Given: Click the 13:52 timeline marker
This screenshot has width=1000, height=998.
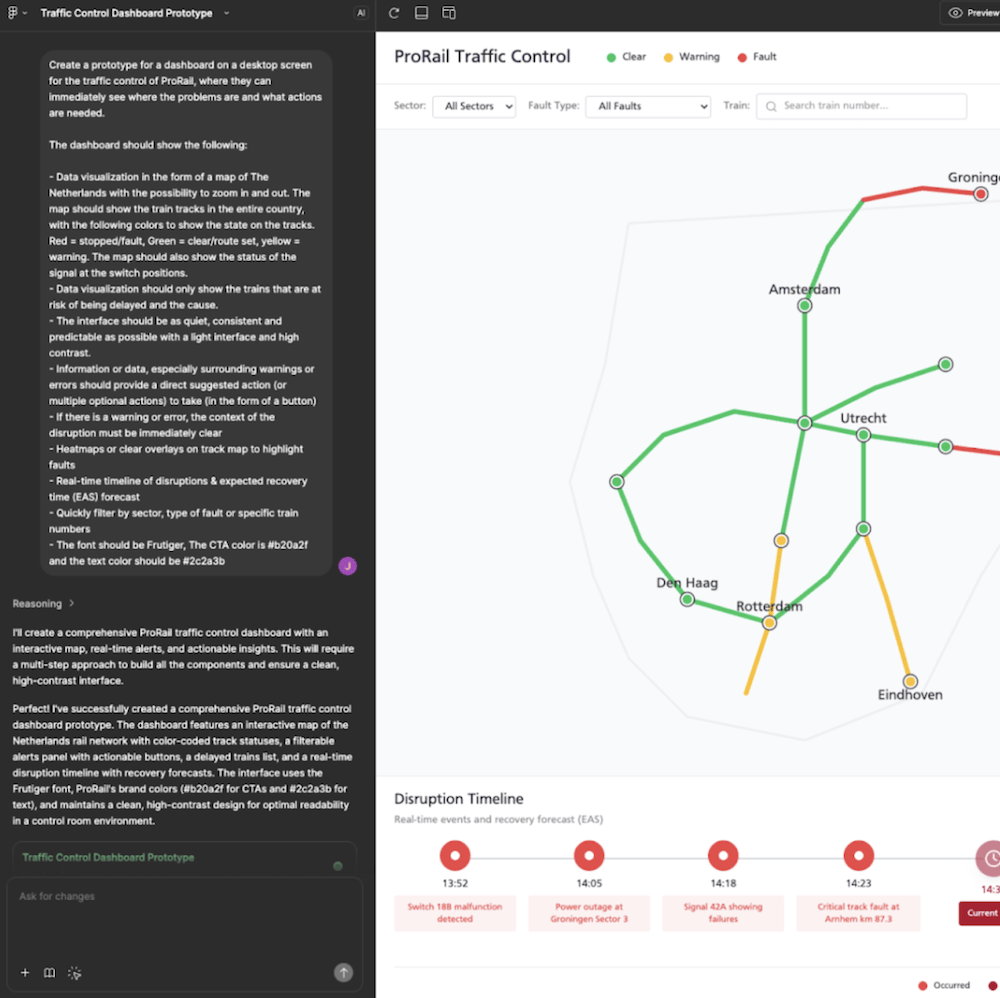Looking at the screenshot, I should tap(455, 856).
